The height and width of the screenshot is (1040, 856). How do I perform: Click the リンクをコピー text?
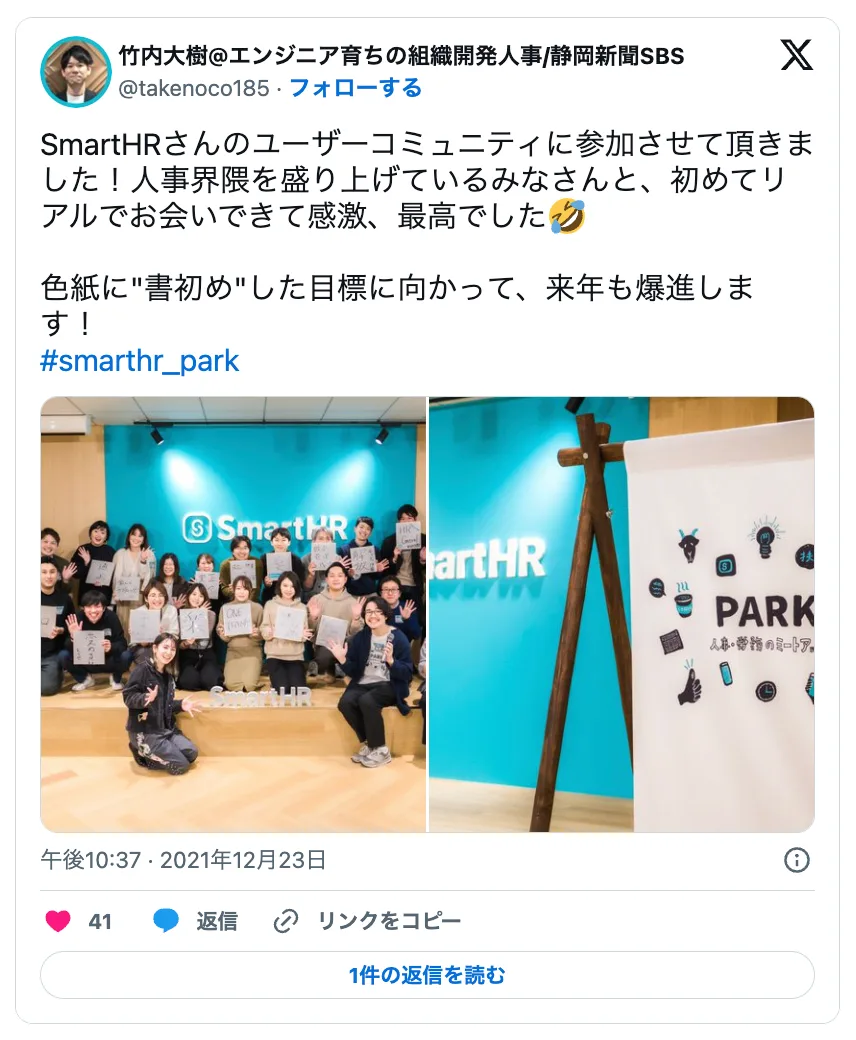coord(389,921)
